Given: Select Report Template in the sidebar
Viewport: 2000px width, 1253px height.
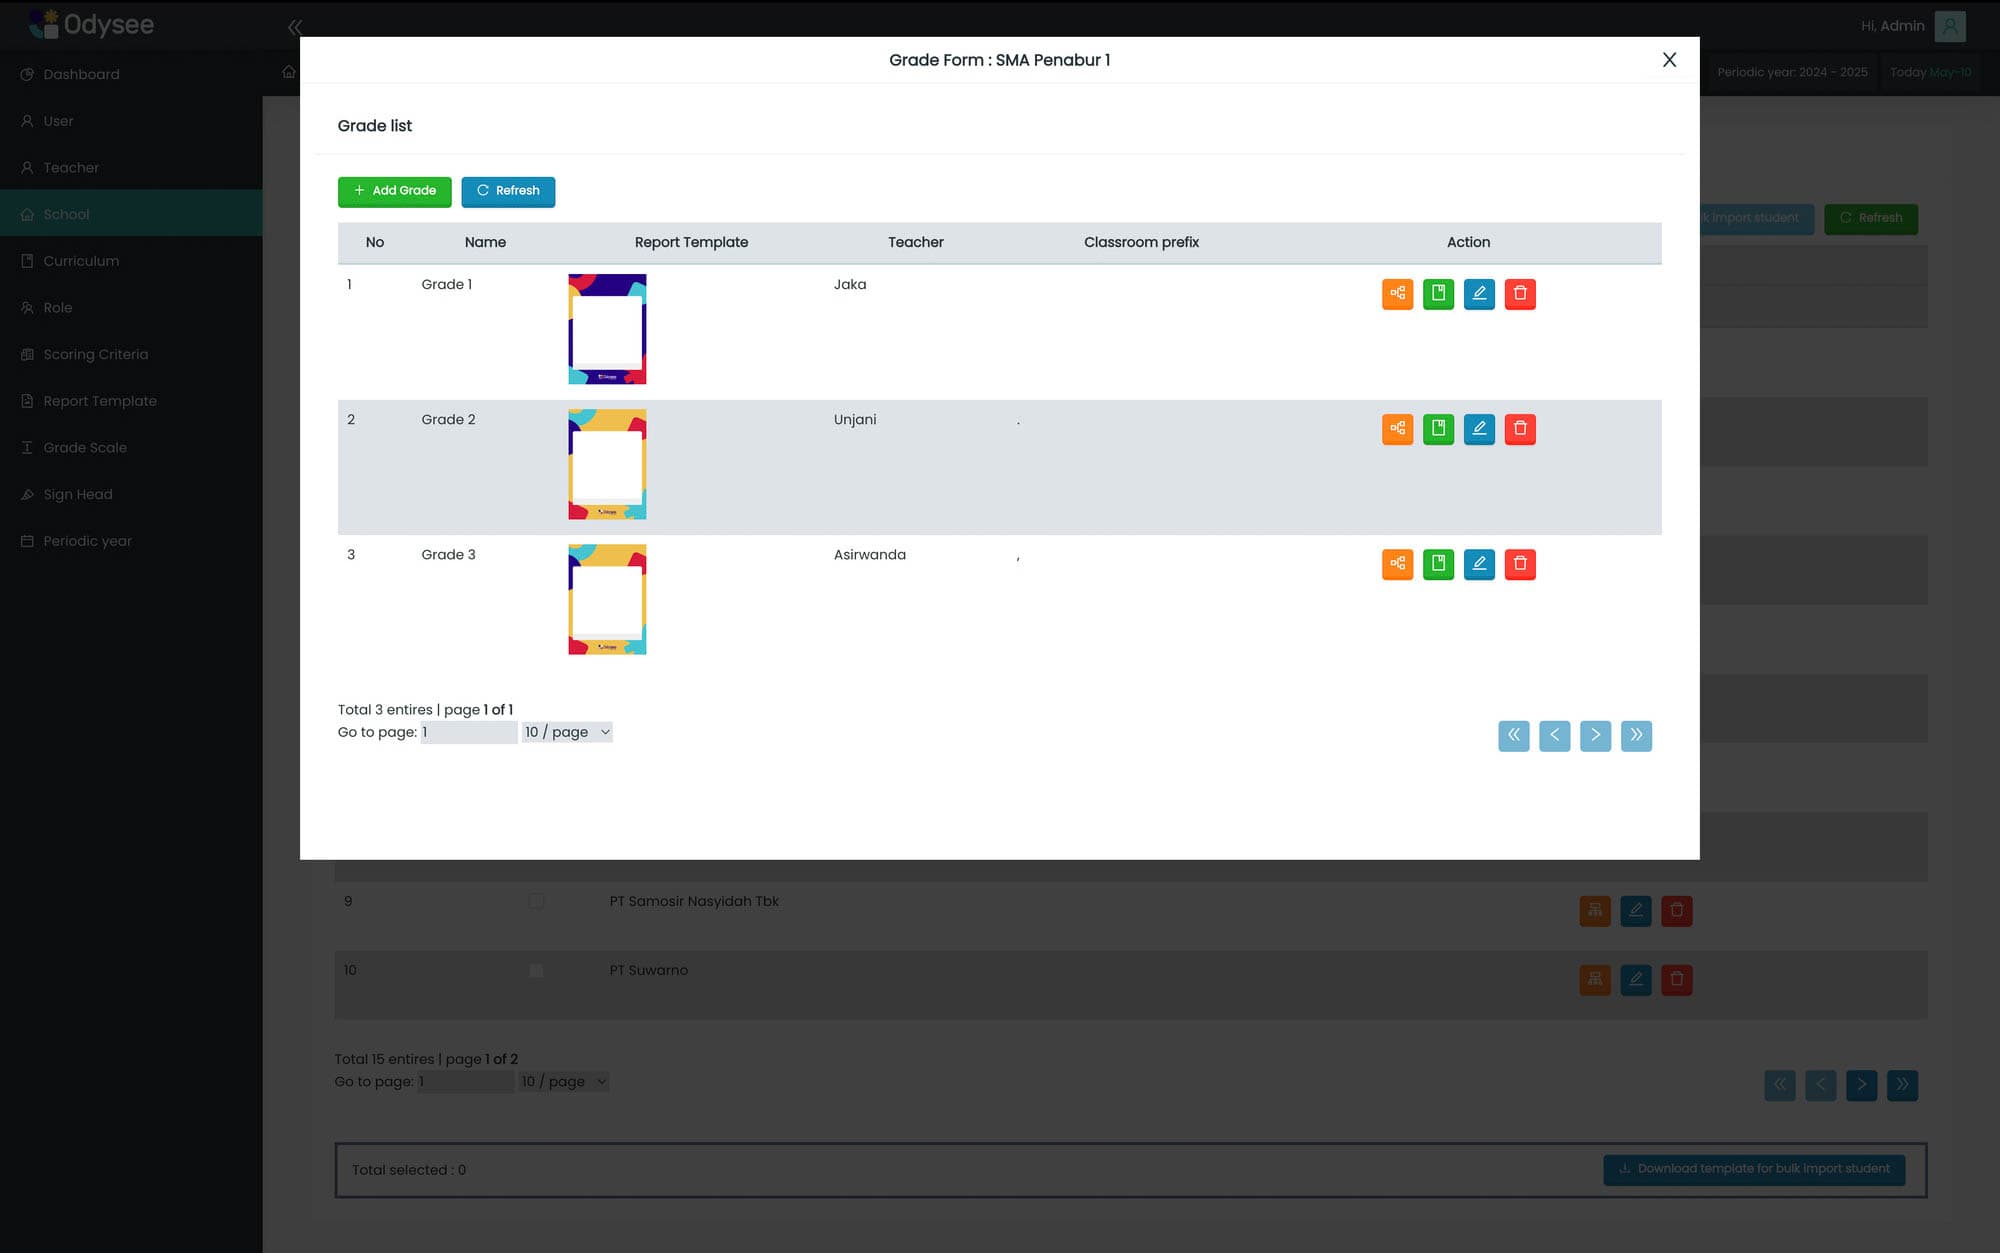Looking at the screenshot, I should pos(99,400).
